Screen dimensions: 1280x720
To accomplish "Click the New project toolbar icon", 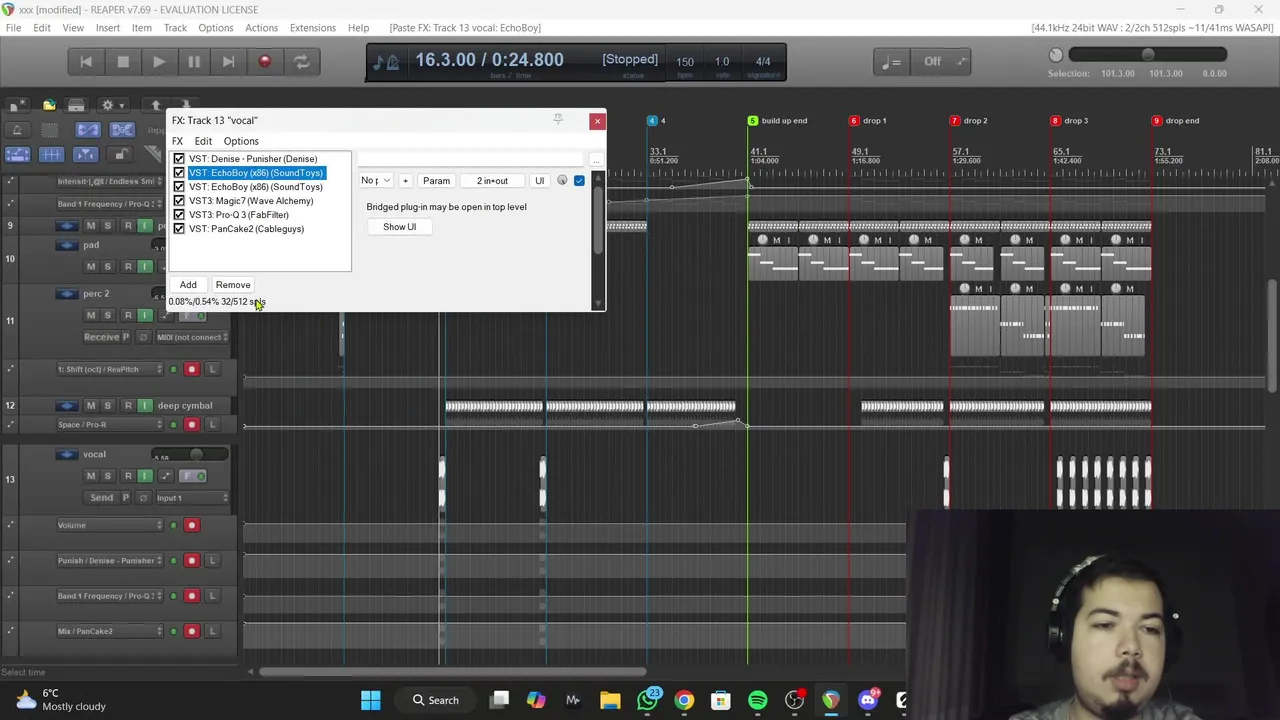I will point(17,105).
